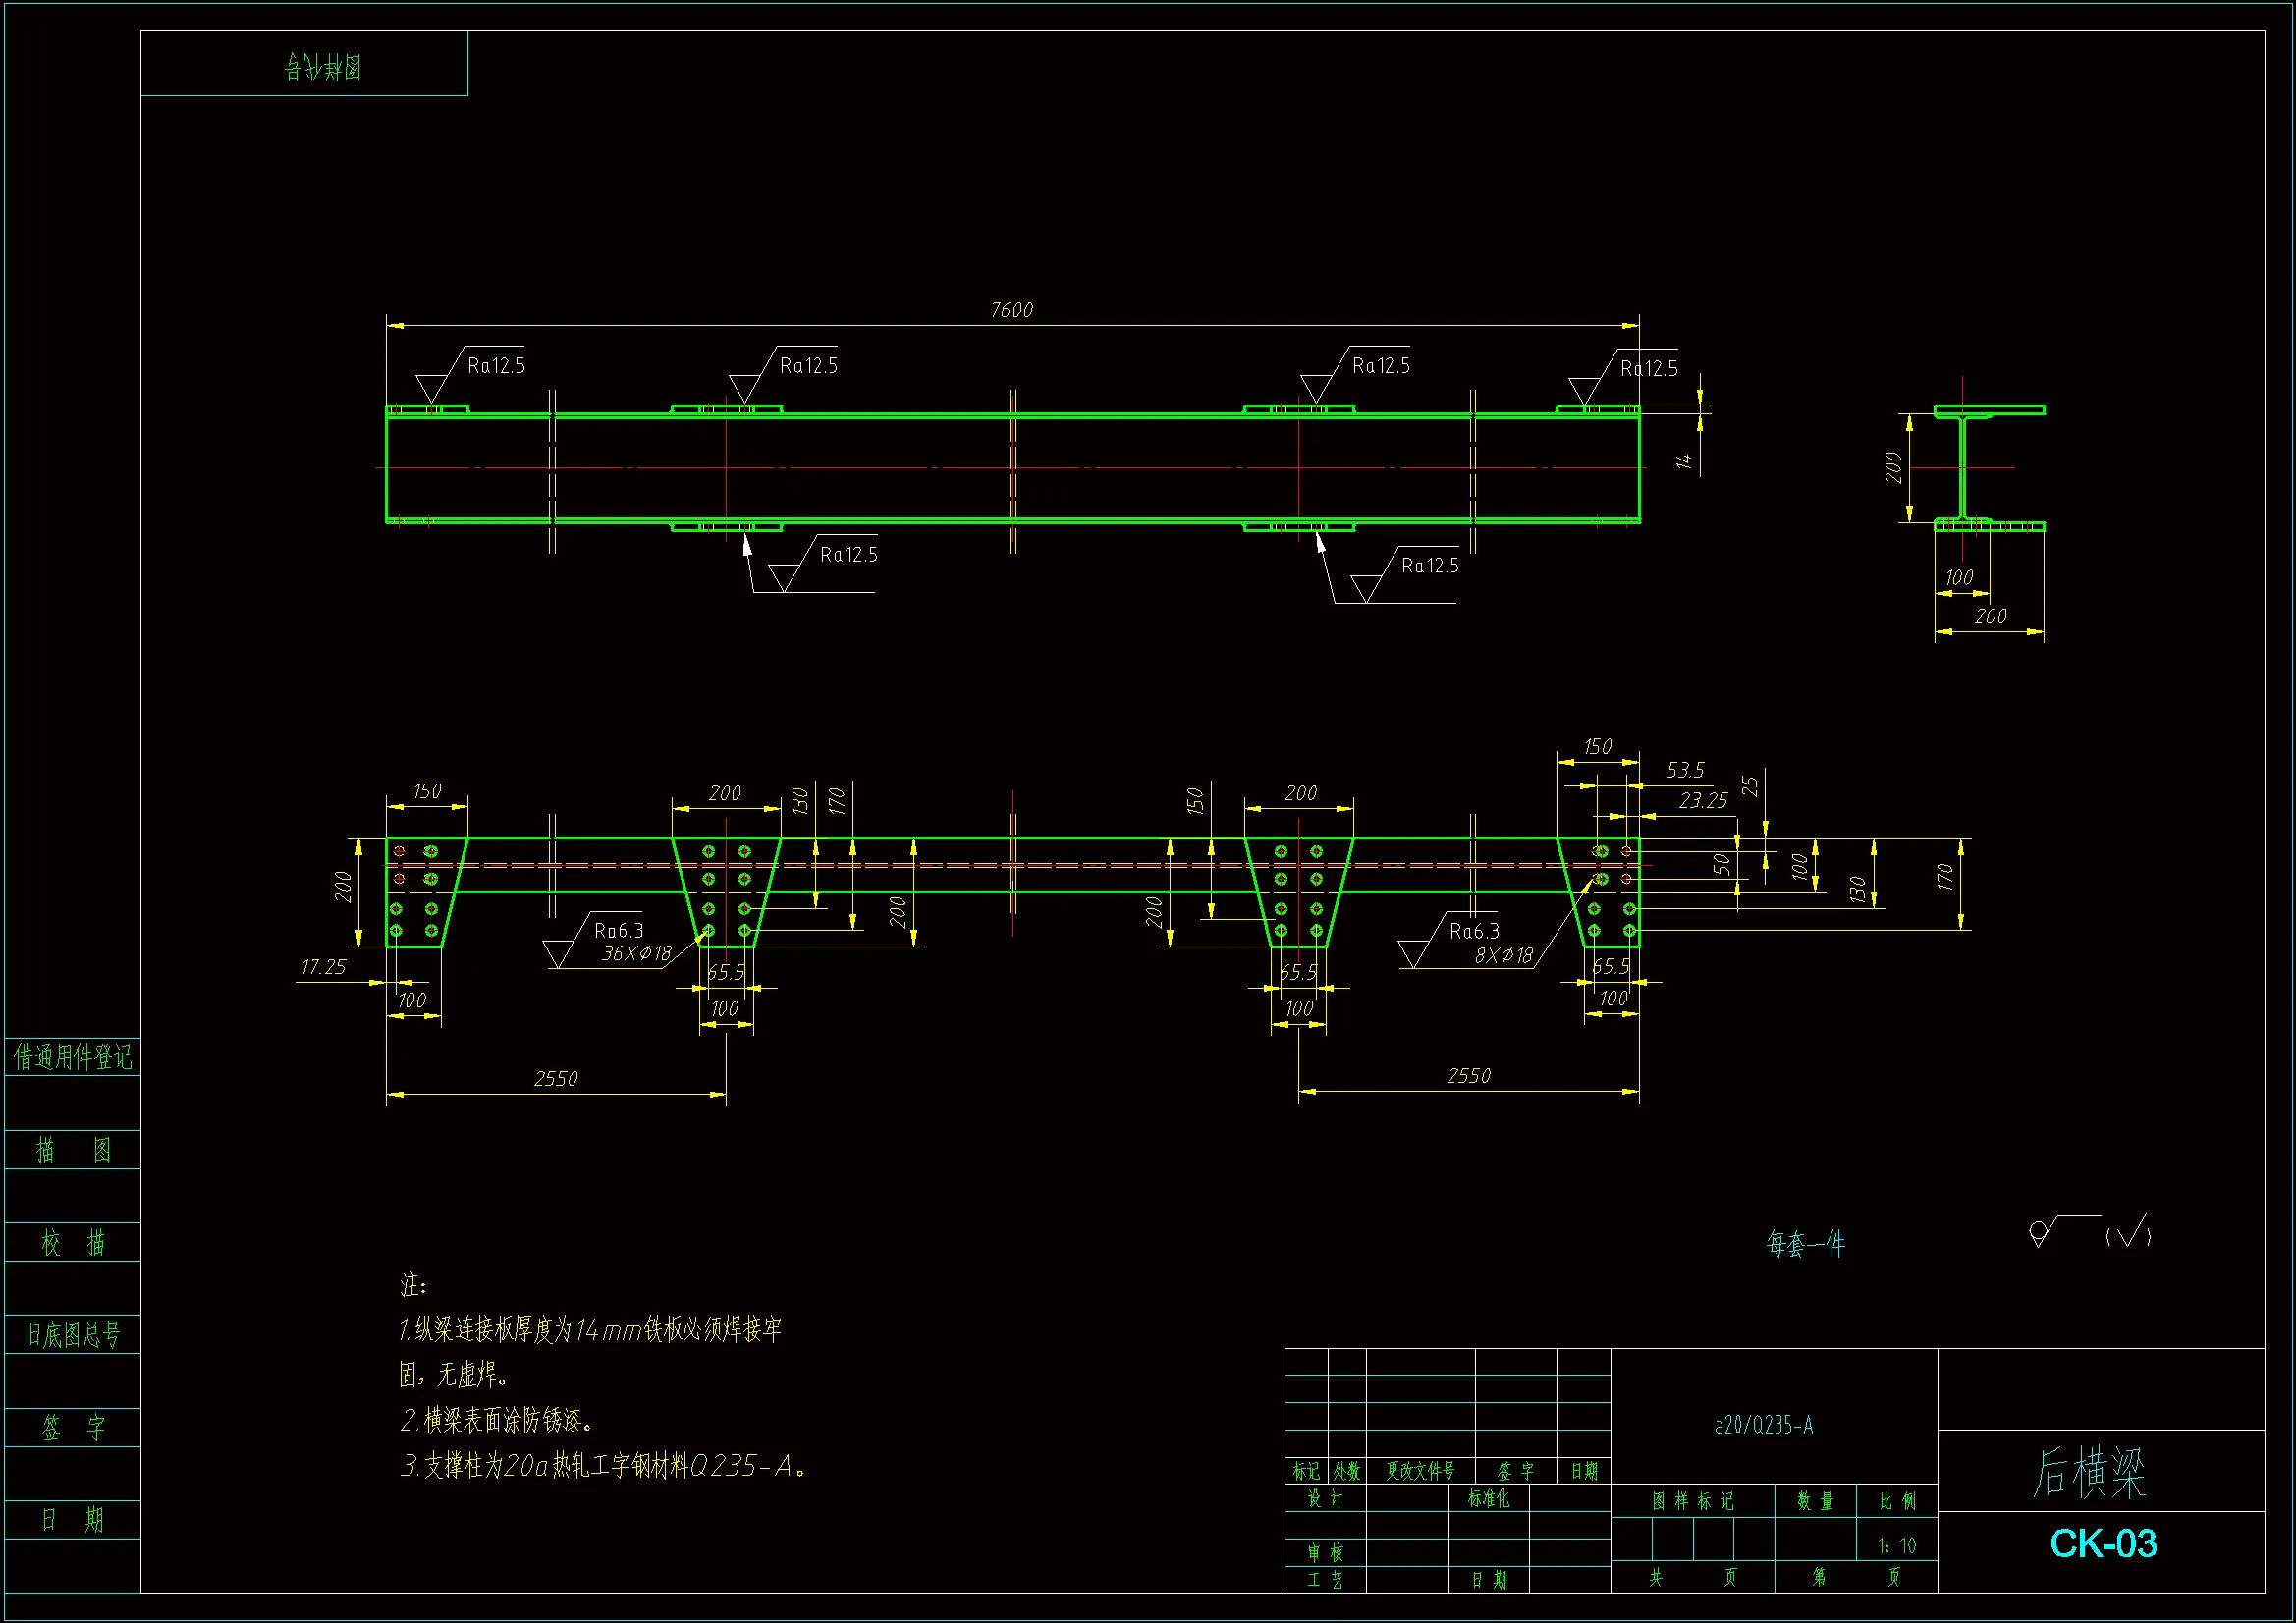Screen dimensions: 2296x1623
Task: Select the leftmost top Ra12.5 roughness symbol
Action: pos(495,366)
